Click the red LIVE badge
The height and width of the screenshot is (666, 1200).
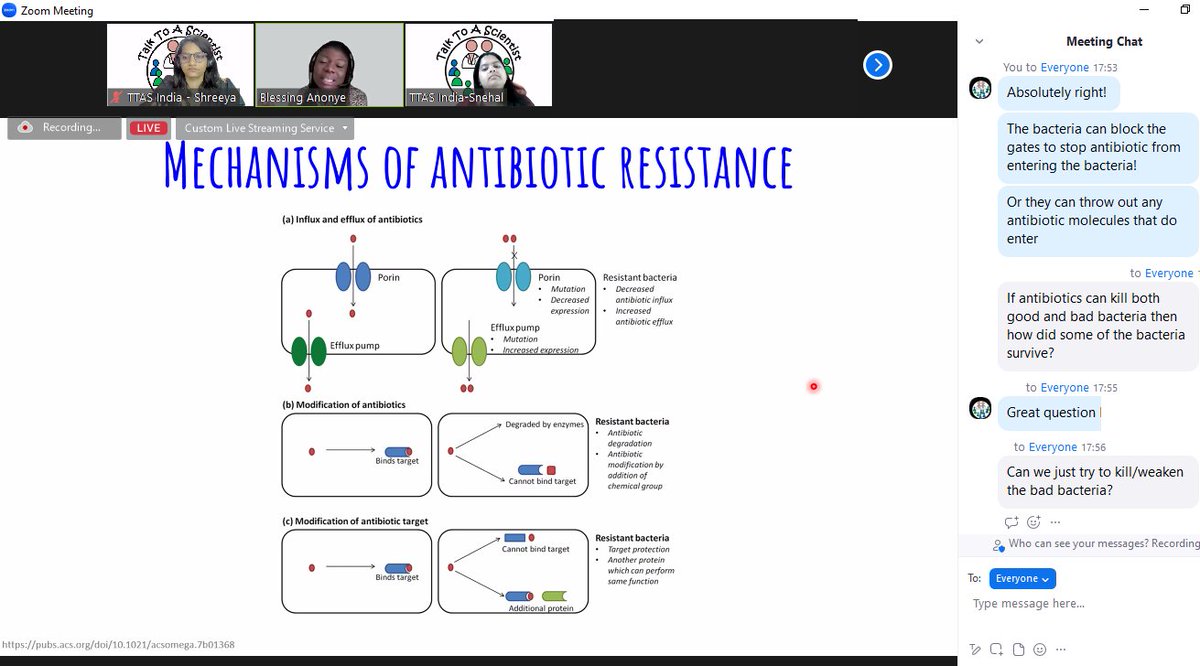point(149,128)
